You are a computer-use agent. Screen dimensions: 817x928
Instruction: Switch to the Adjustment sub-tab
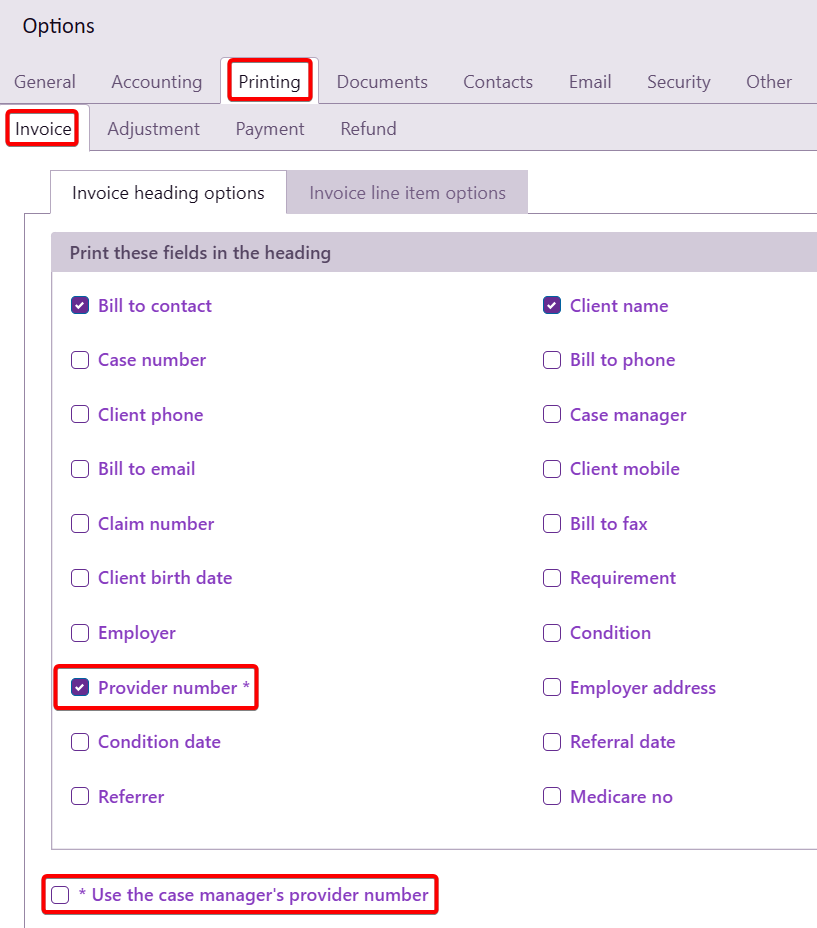point(153,129)
